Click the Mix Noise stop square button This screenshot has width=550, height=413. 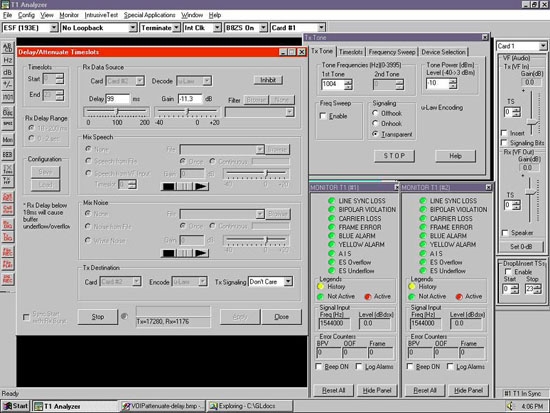[168, 253]
